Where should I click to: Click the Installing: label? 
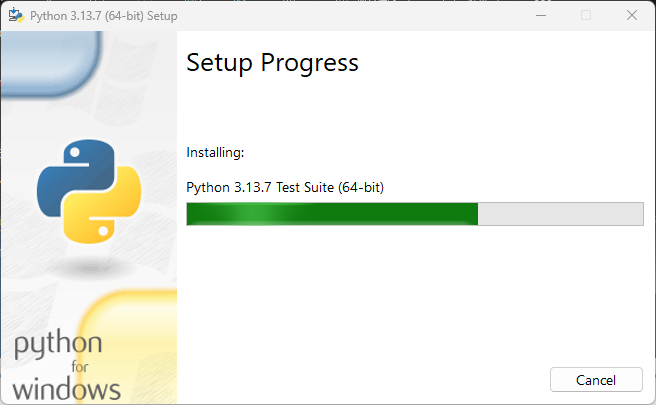[215, 153]
